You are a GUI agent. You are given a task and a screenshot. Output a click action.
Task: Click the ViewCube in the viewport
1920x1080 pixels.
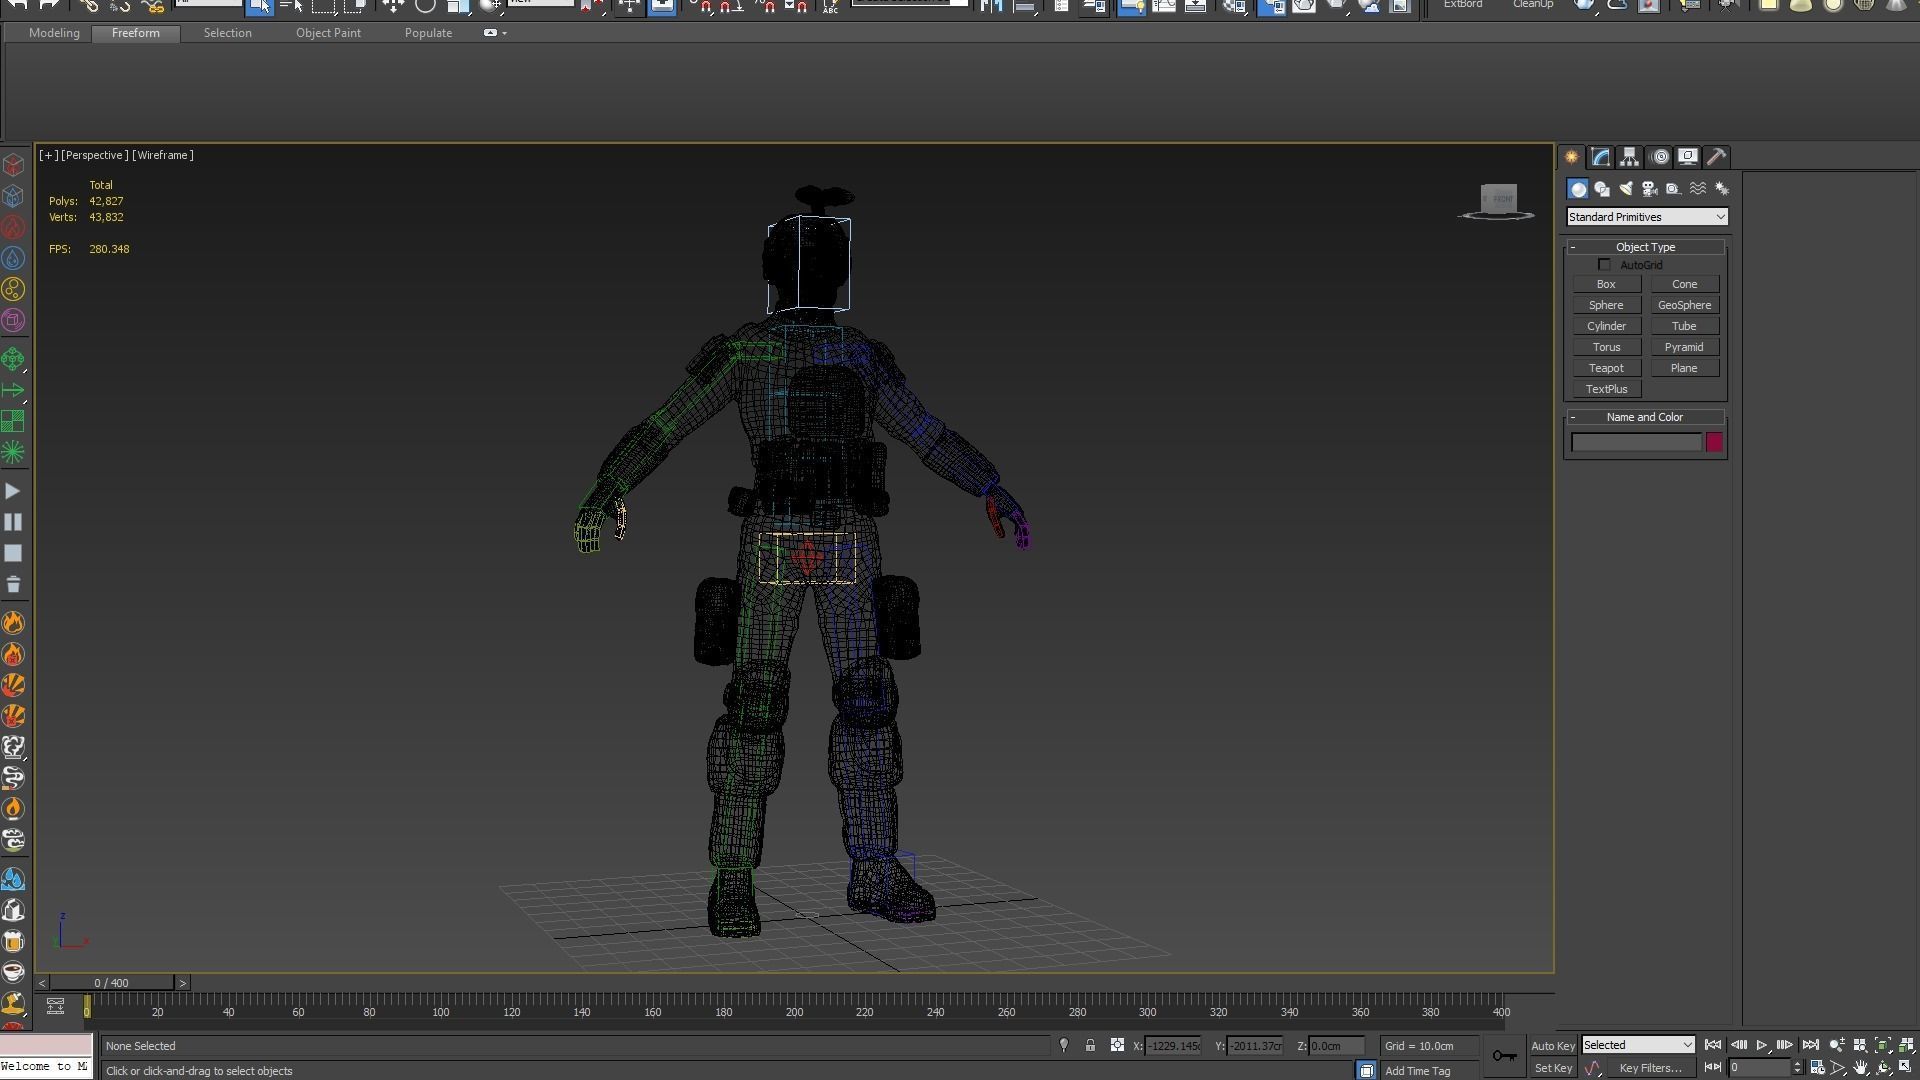pos(1498,199)
